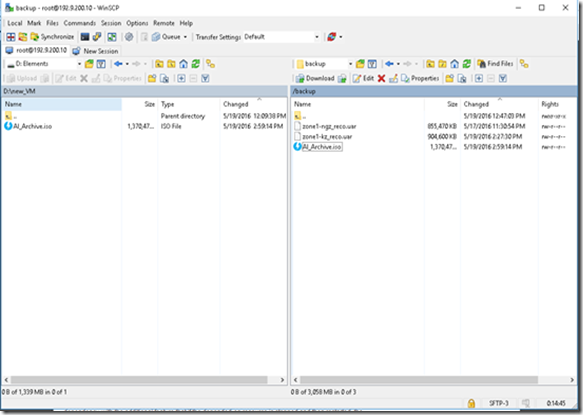Go to the local panel parent directory icon
The image size is (583, 415).
(159, 64)
